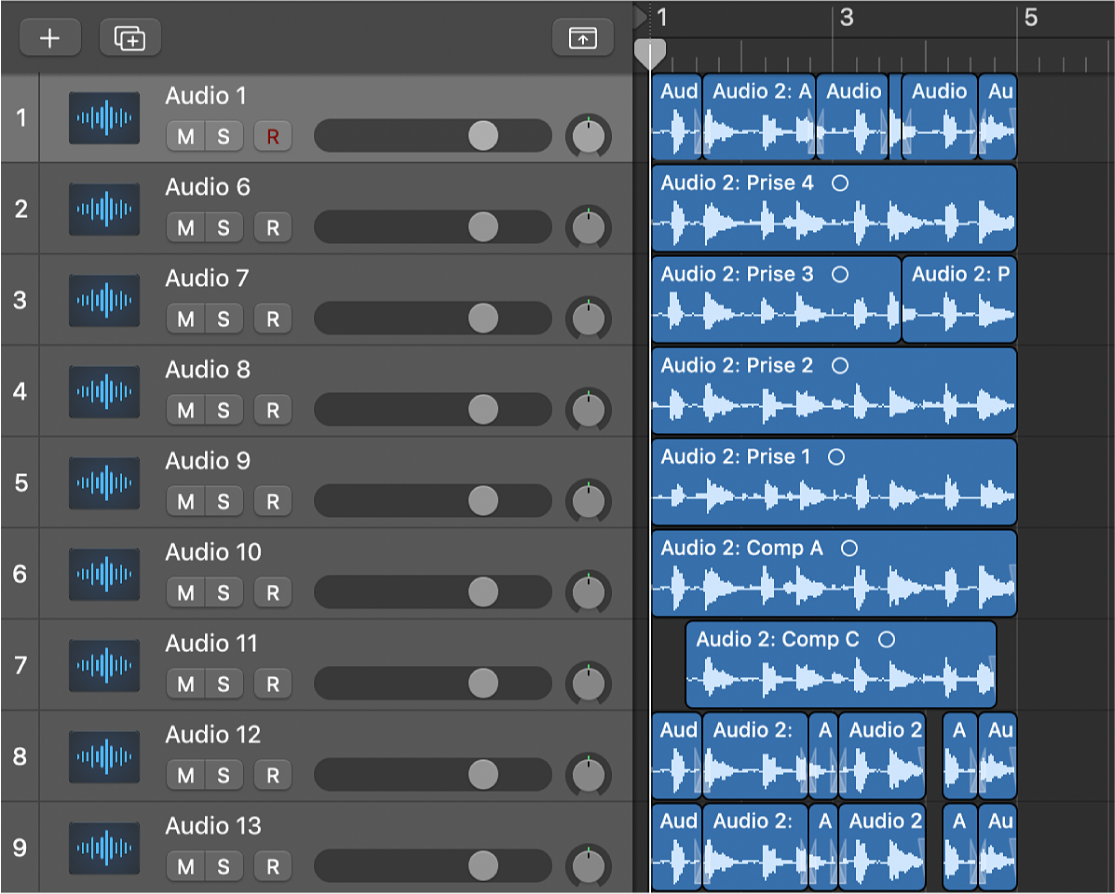Click the global tracks button above Audio 1
Image resolution: width=1115 pixels, height=894 pixels.
[582, 38]
